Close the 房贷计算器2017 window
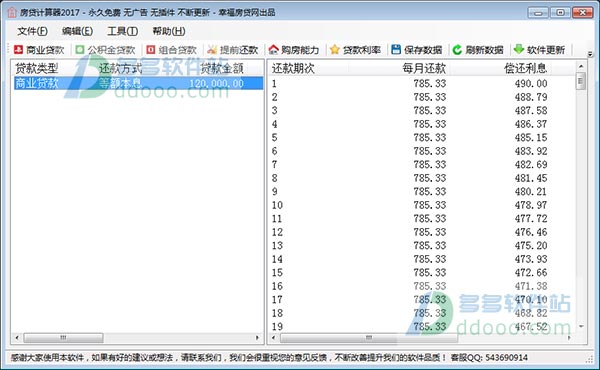This screenshot has height=370, width=600. pos(582,13)
